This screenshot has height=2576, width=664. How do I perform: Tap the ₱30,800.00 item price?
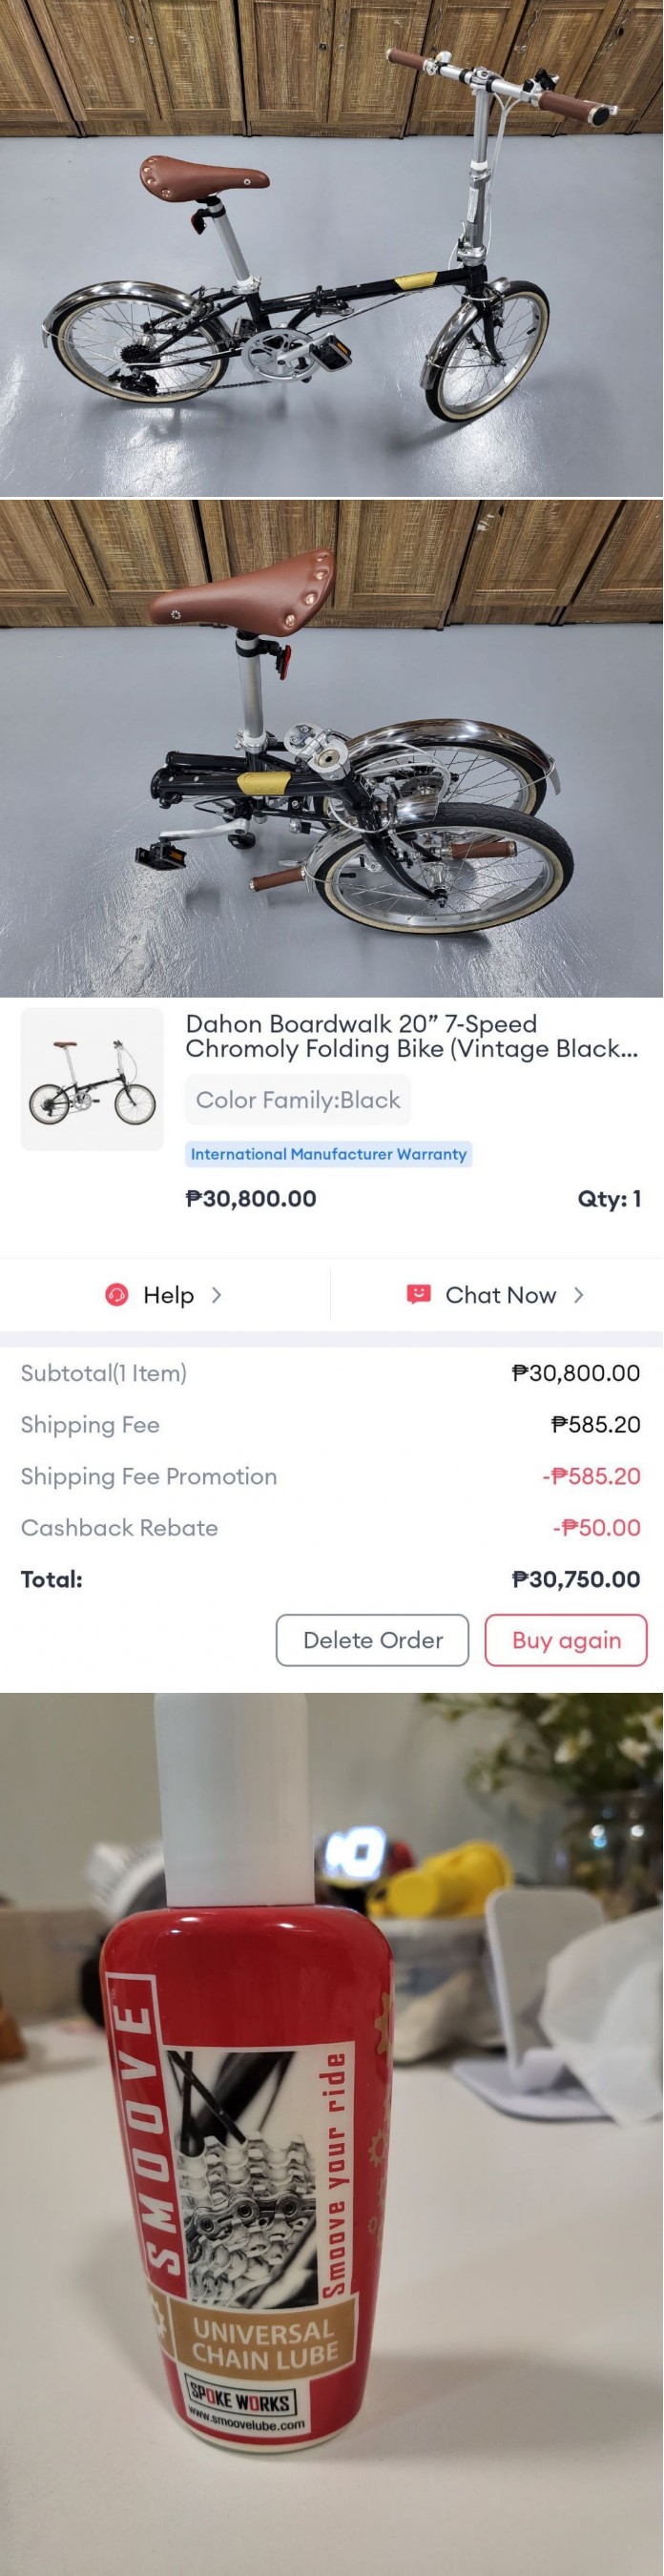[252, 1198]
